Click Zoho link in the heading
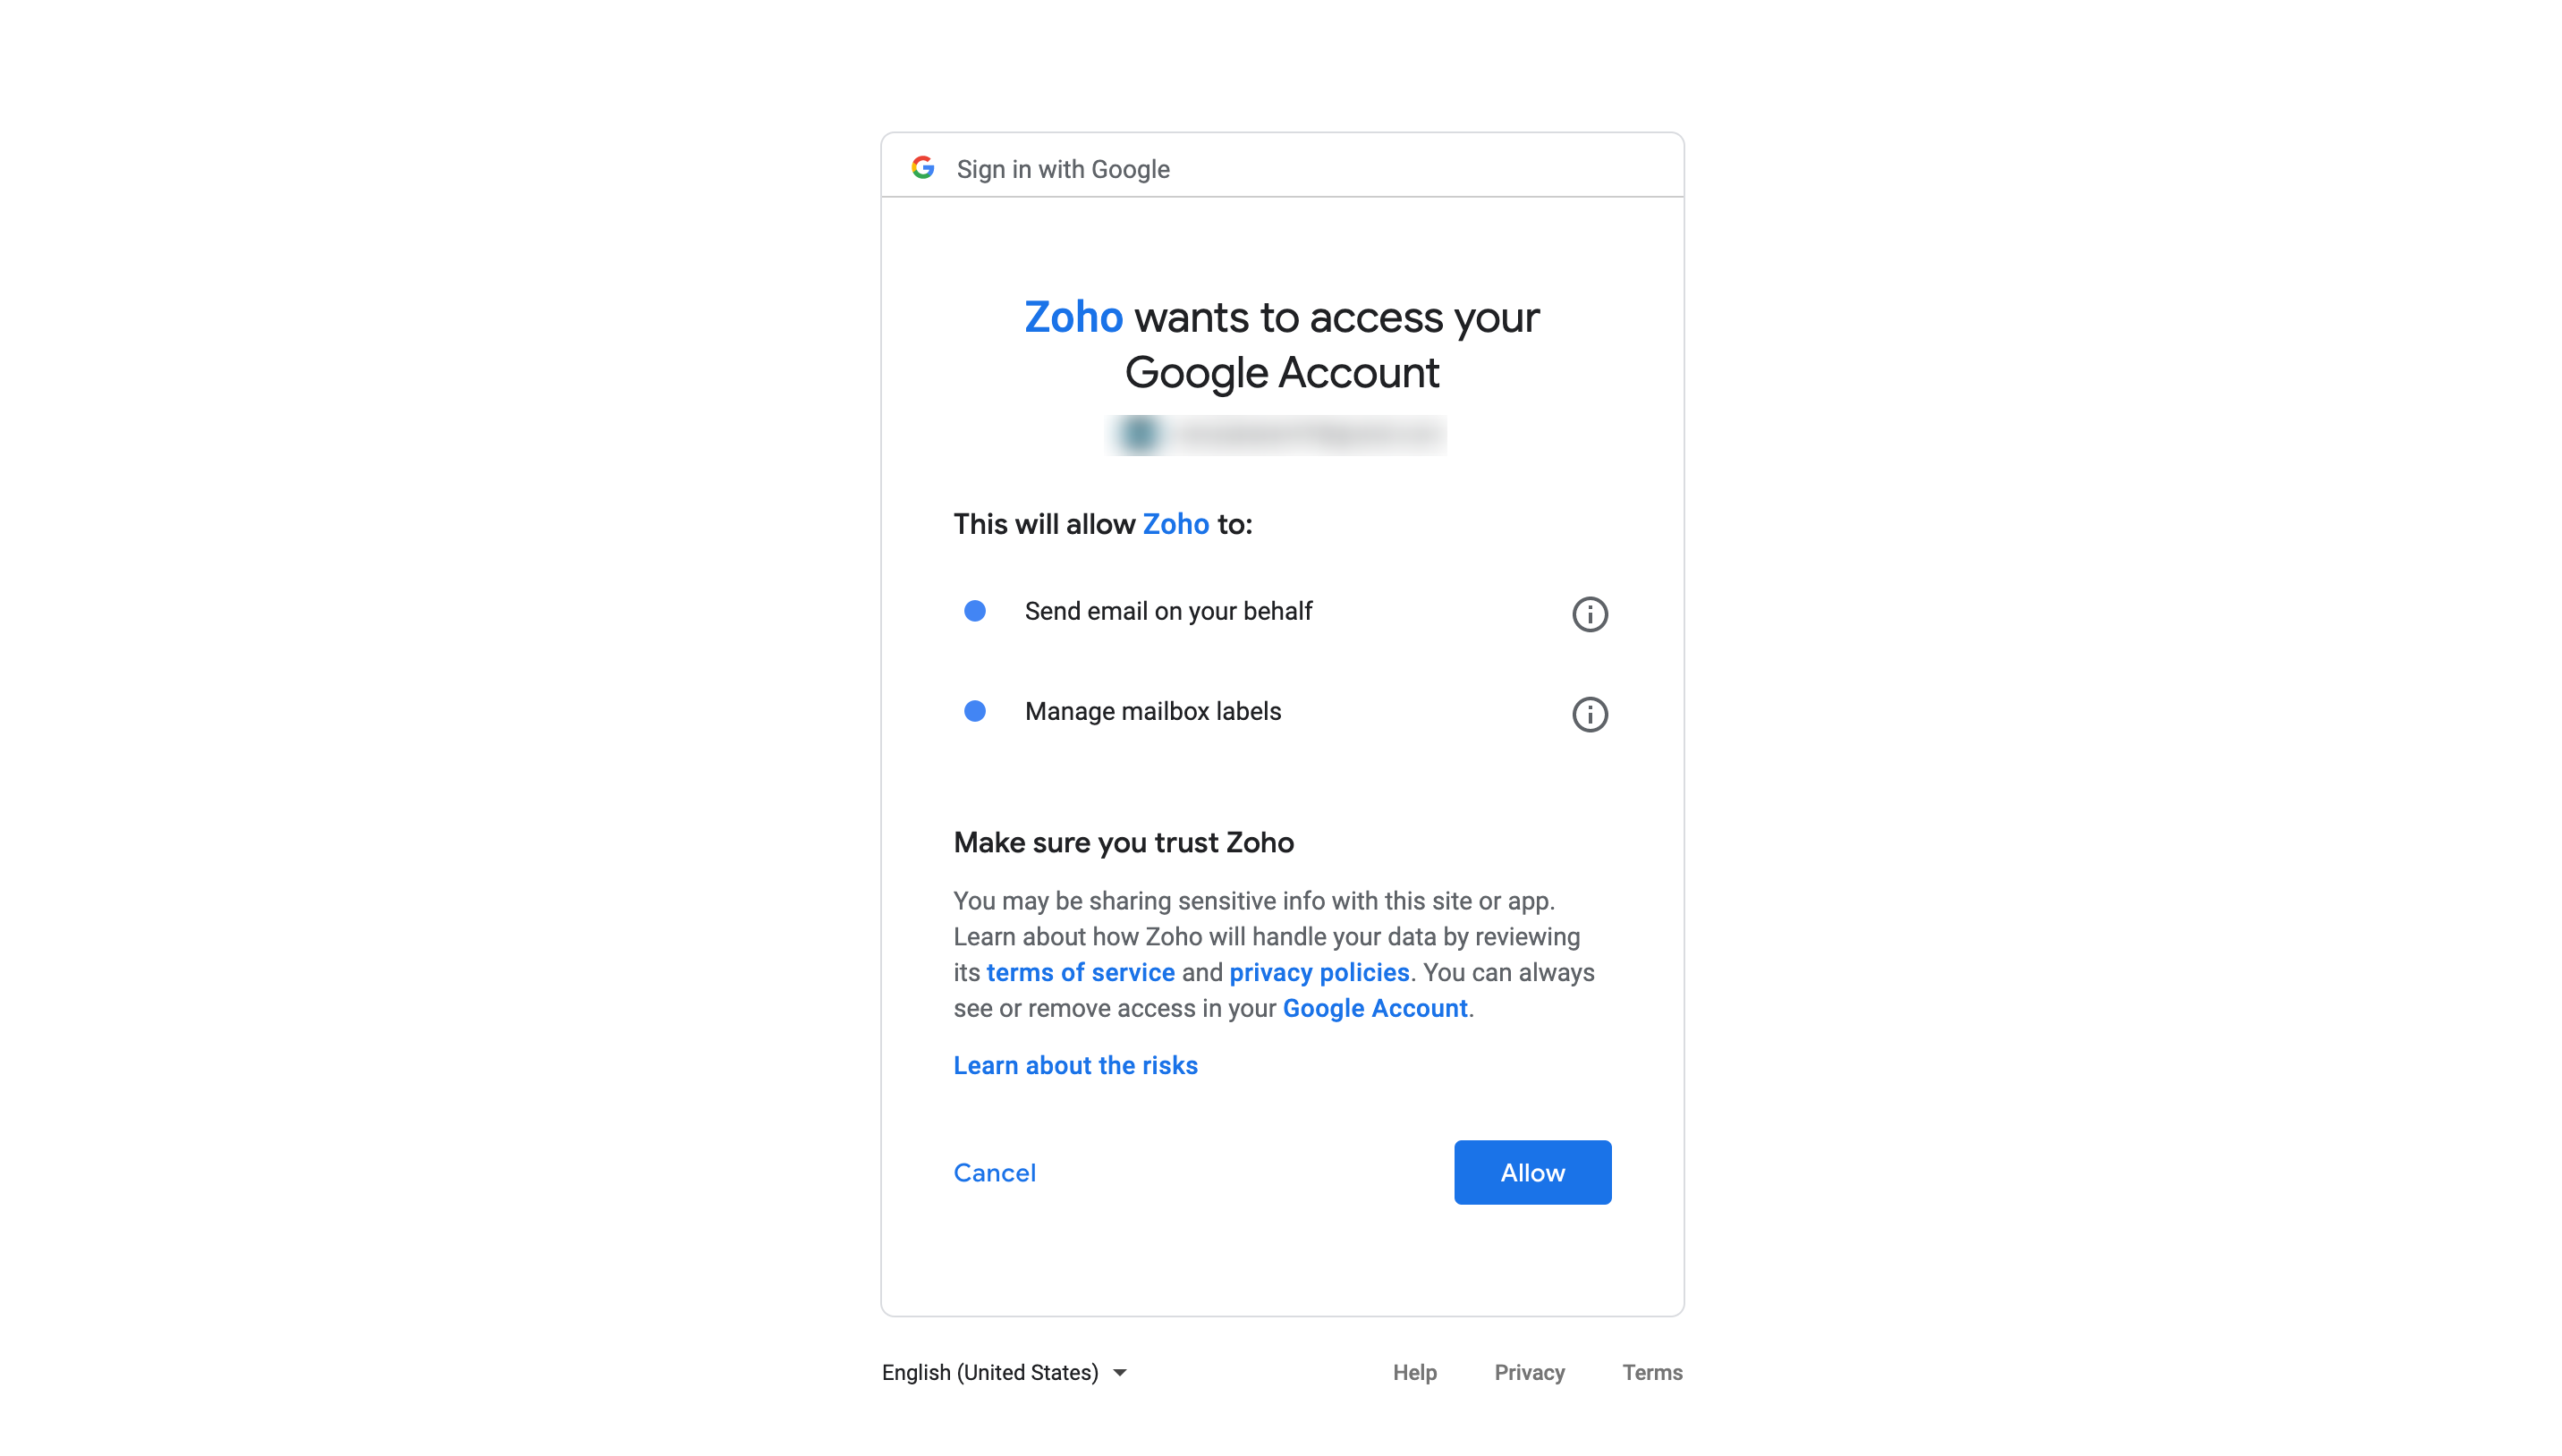The image size is (2562, 1456). 1073,318
